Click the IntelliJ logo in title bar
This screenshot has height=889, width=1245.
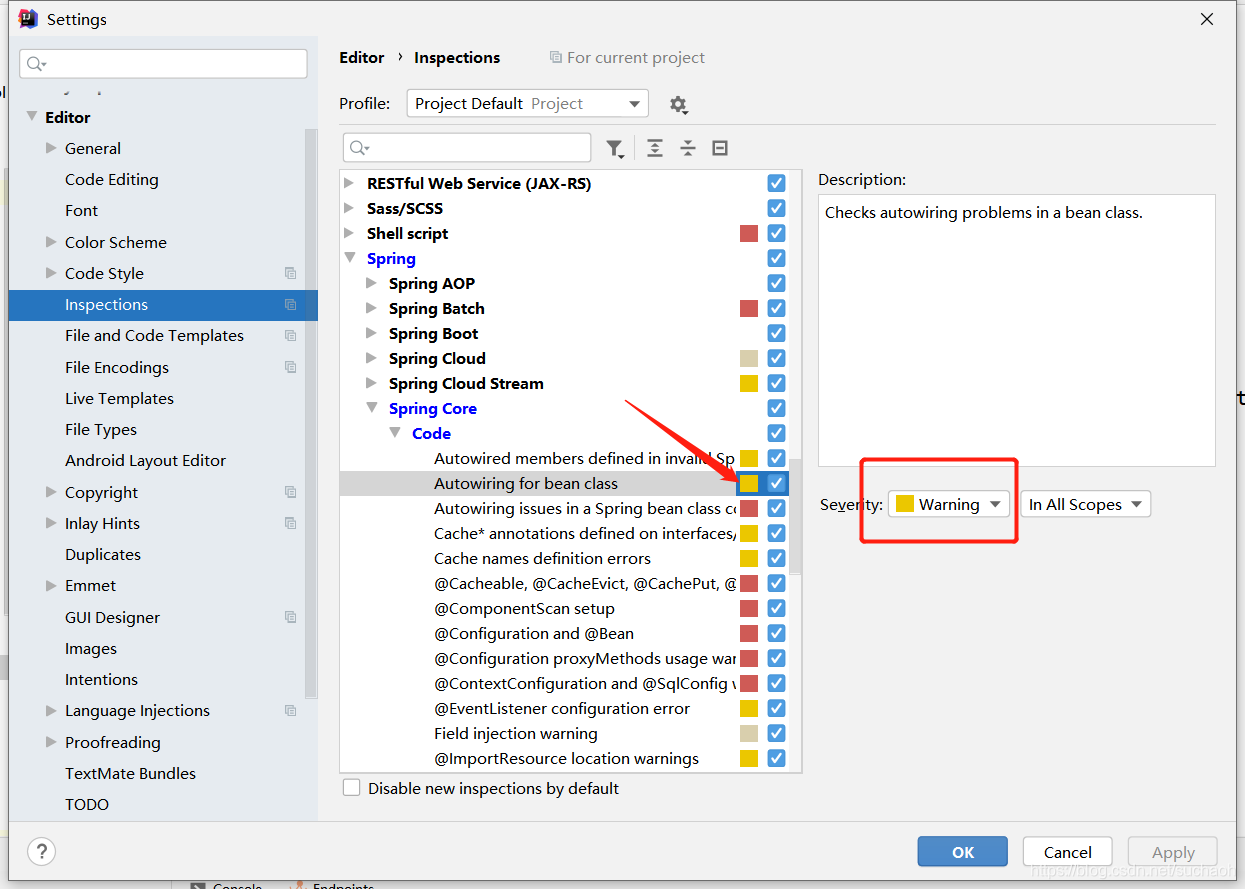point(28,19)
